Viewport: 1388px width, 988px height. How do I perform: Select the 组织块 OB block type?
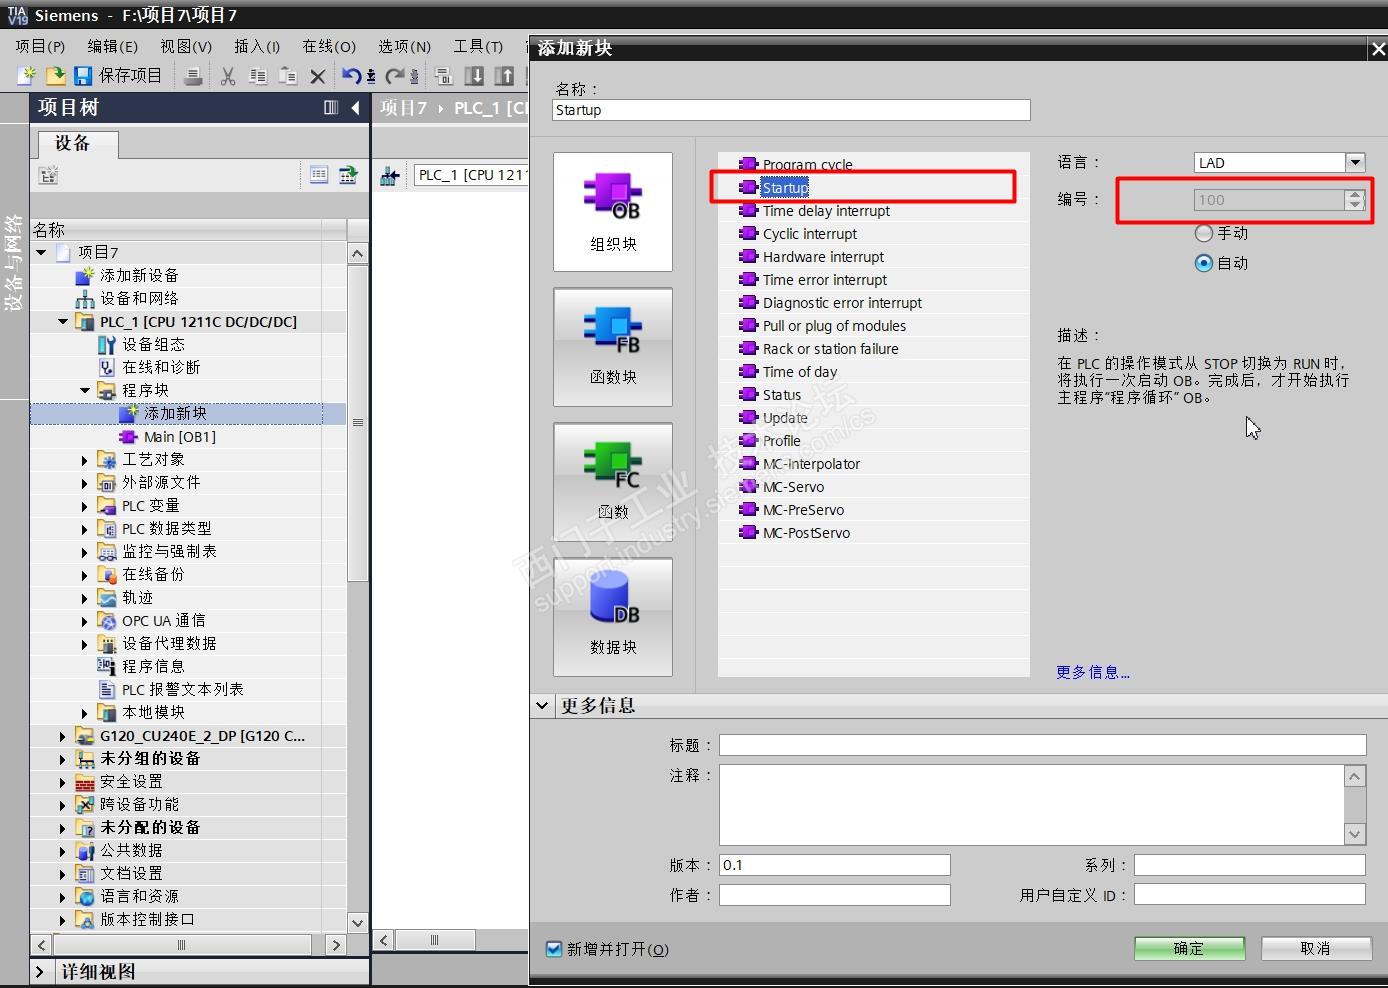[x=613, y=212]
